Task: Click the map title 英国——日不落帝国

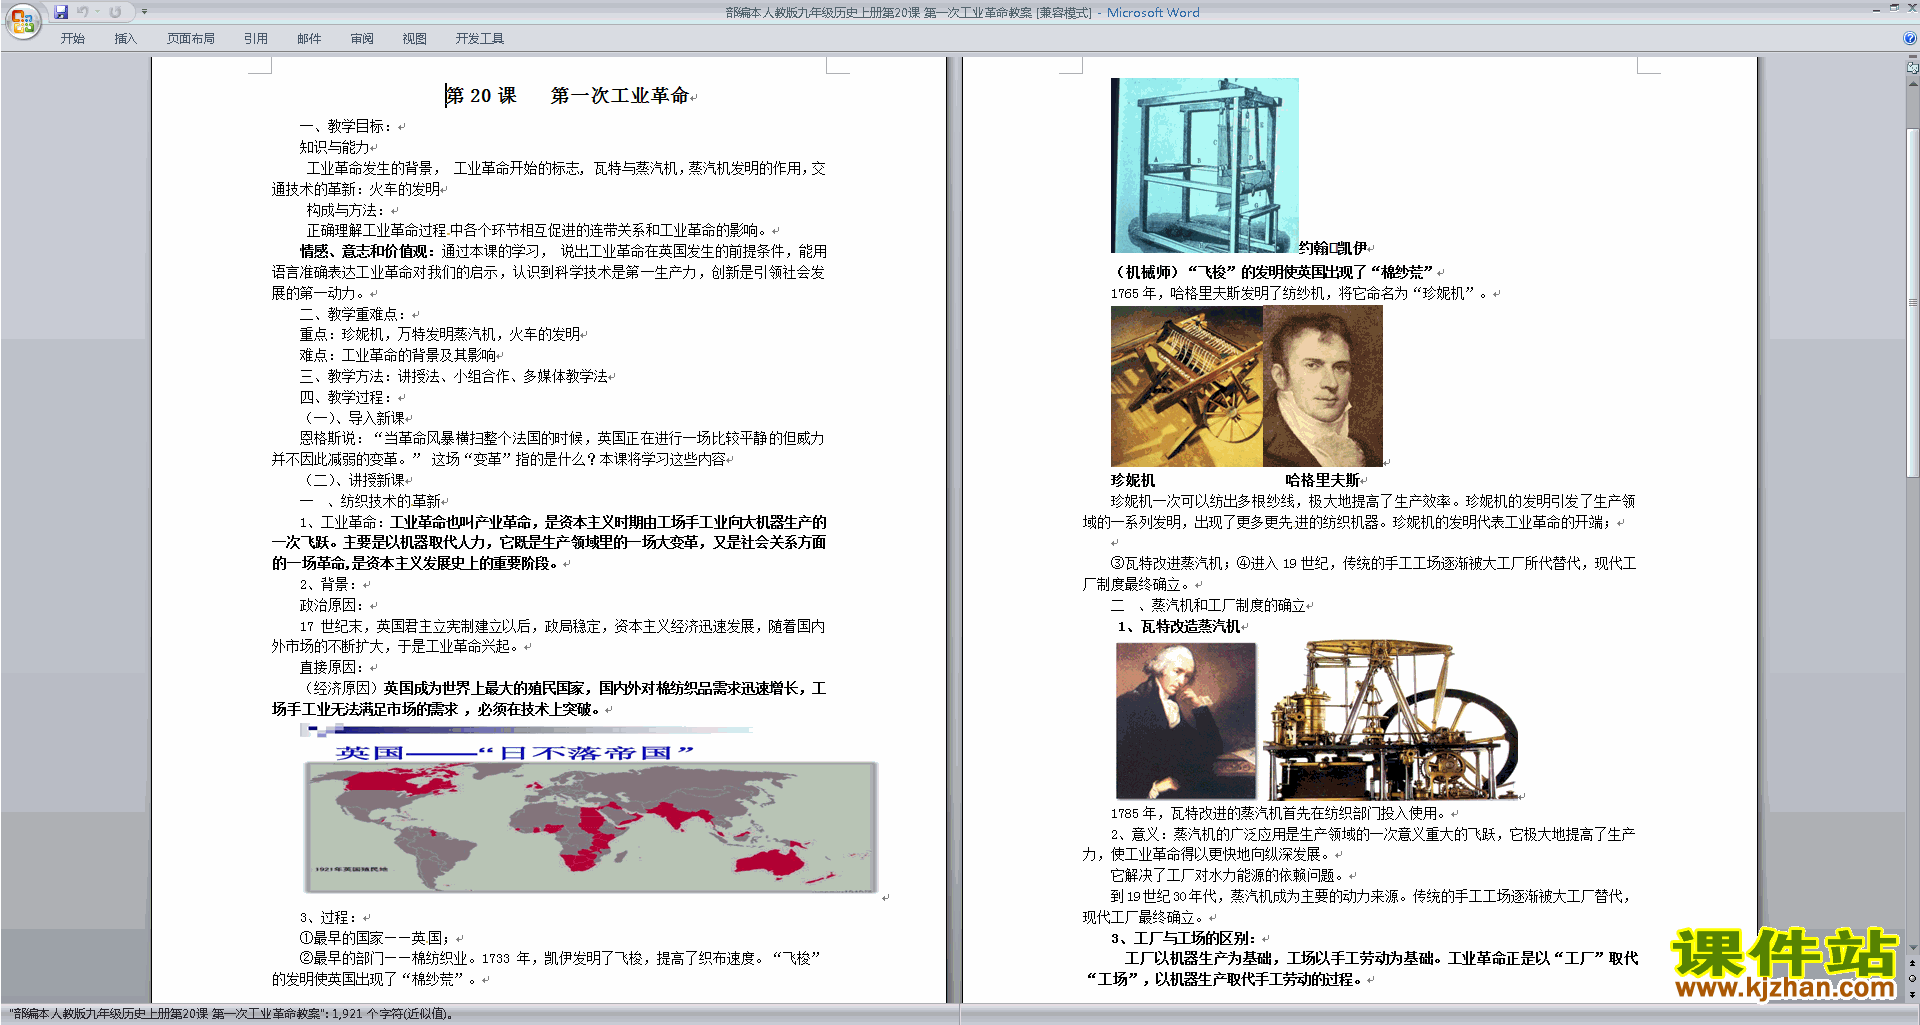Action: (513, 752)
